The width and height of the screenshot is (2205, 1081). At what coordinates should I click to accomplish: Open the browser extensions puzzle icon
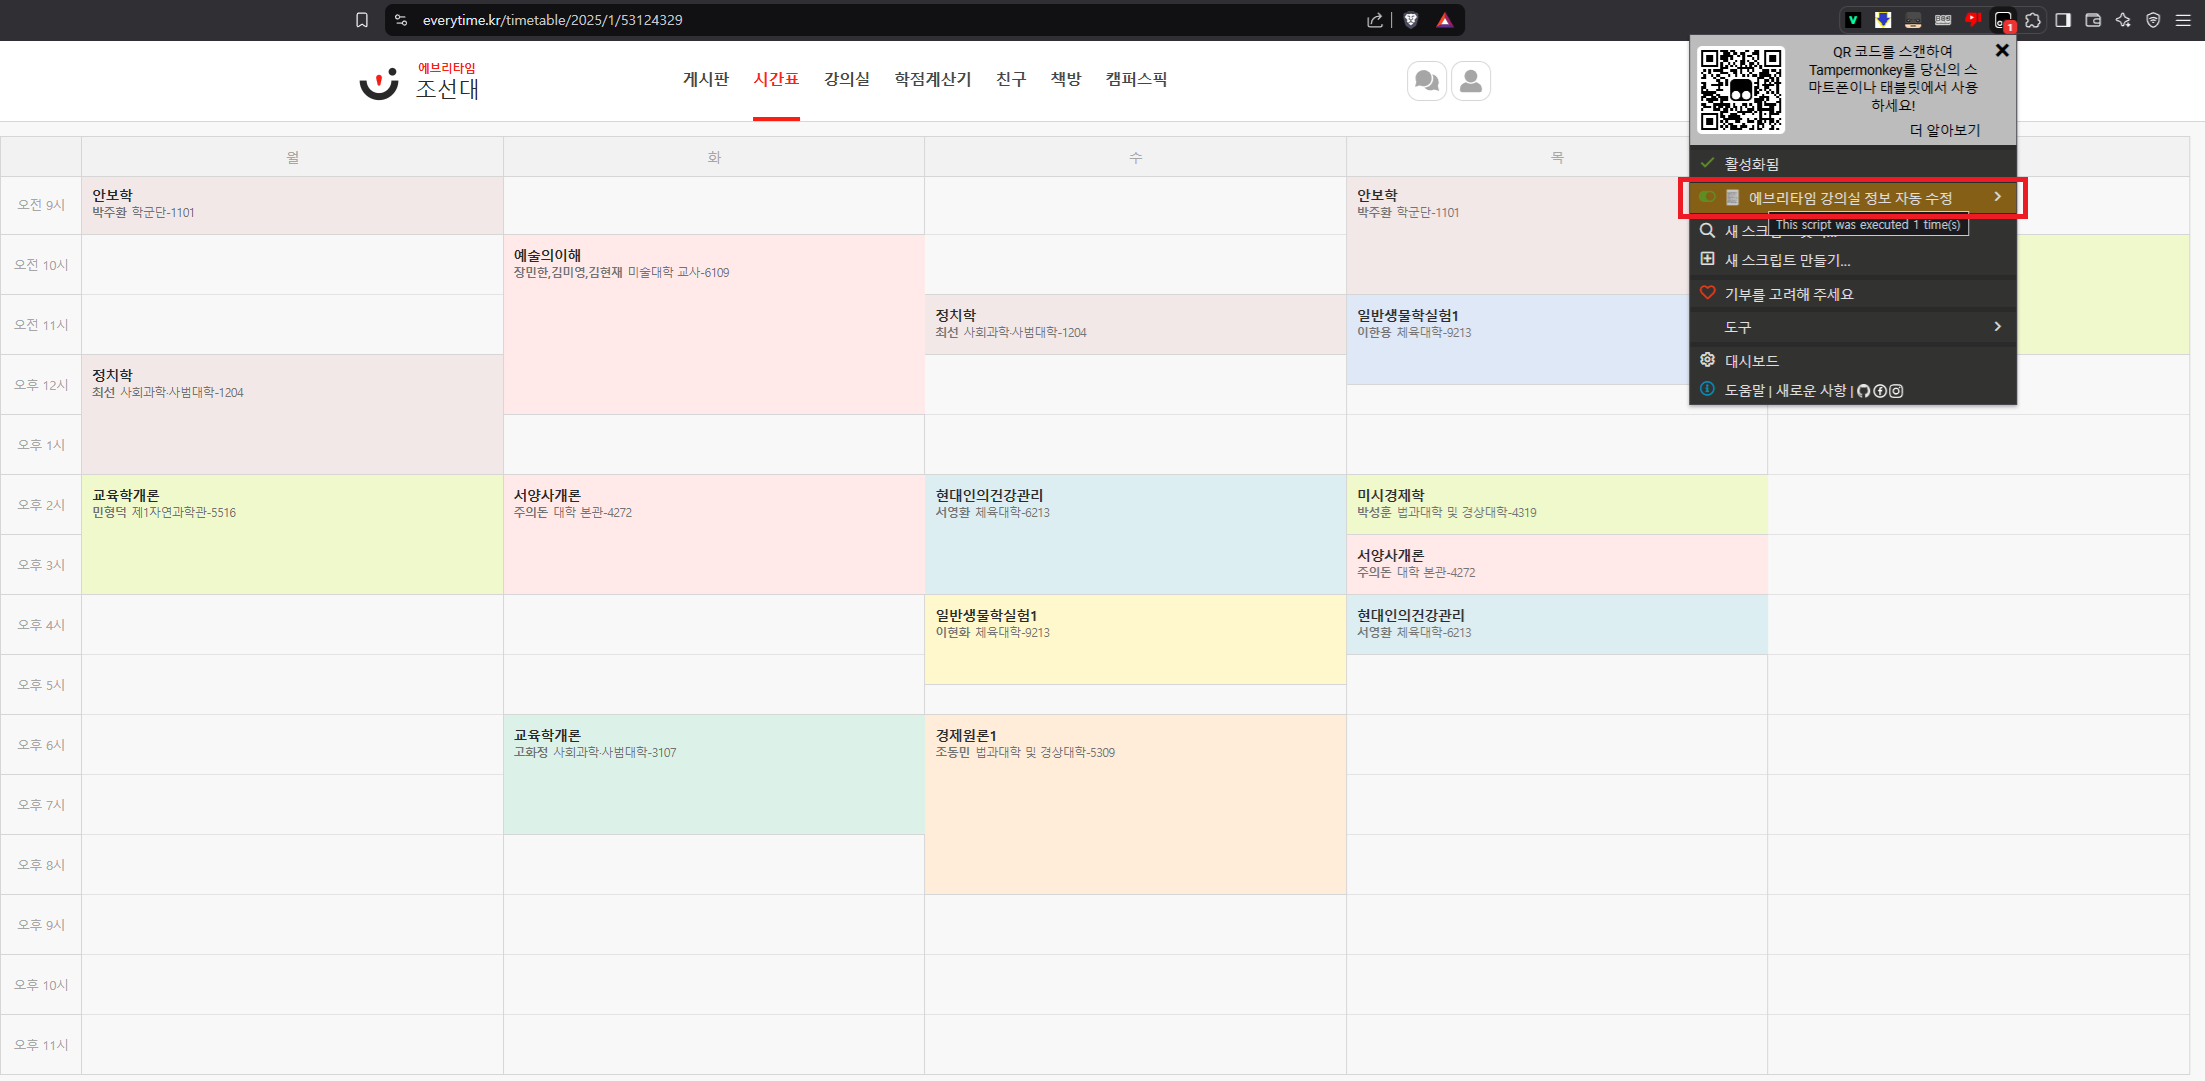click(2033, 20)
